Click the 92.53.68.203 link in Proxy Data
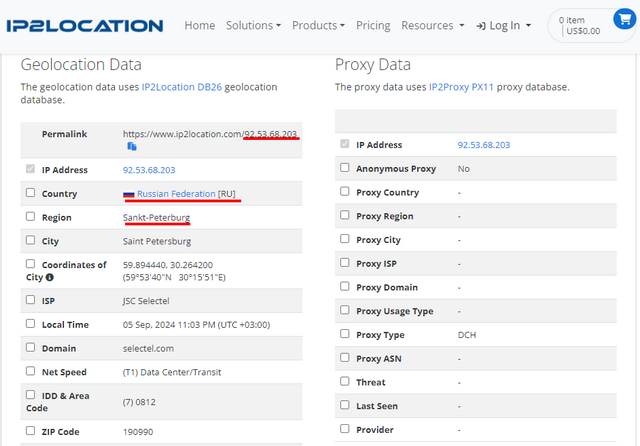640x446 pixels. pos(484,145)
